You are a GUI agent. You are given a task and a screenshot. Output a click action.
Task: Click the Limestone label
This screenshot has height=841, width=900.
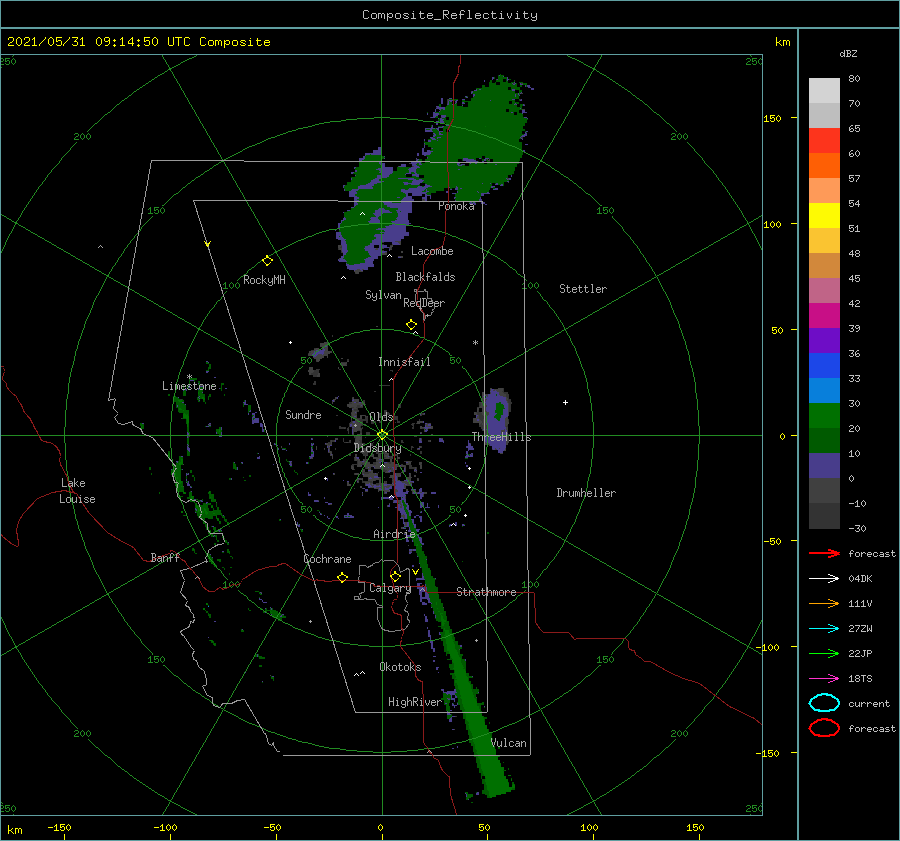189,386
